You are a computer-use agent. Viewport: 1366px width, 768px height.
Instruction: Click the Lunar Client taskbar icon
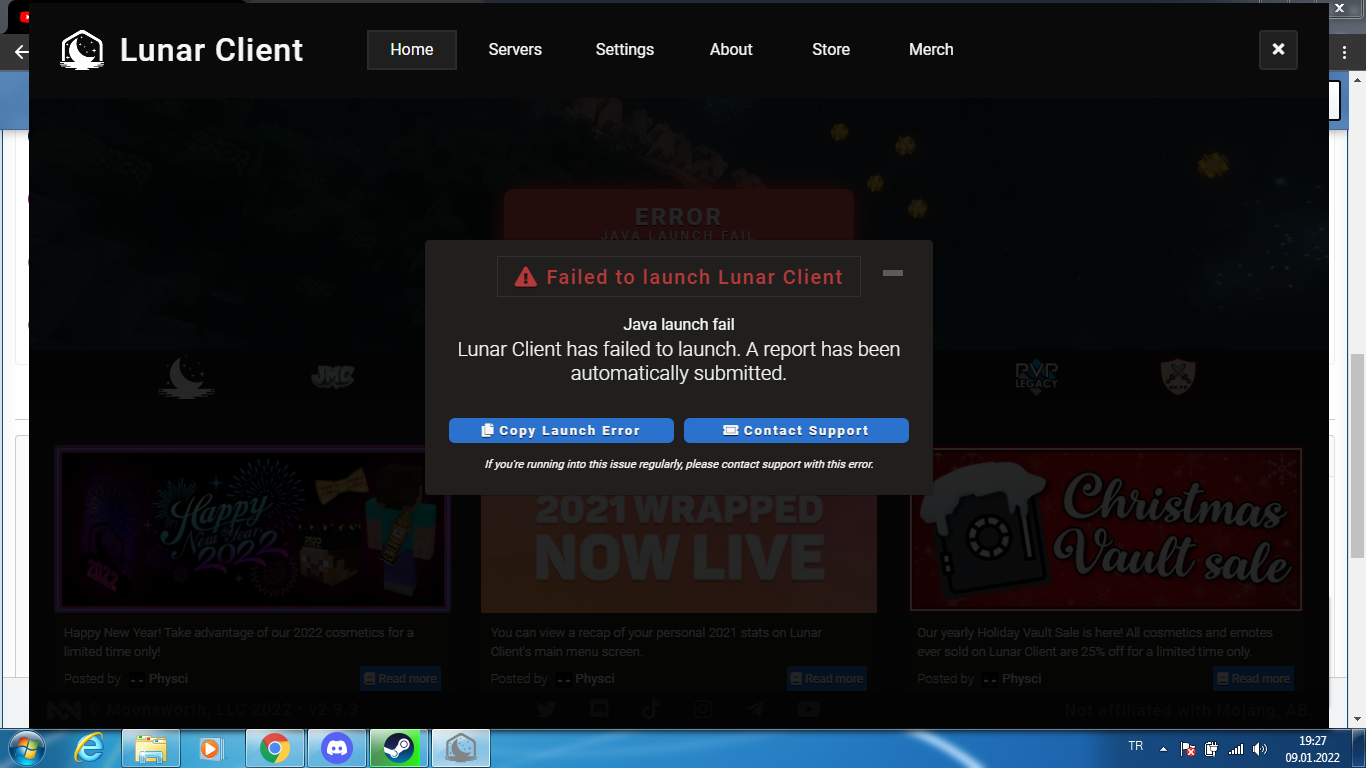pyautogui.click(x=461, y=748)
